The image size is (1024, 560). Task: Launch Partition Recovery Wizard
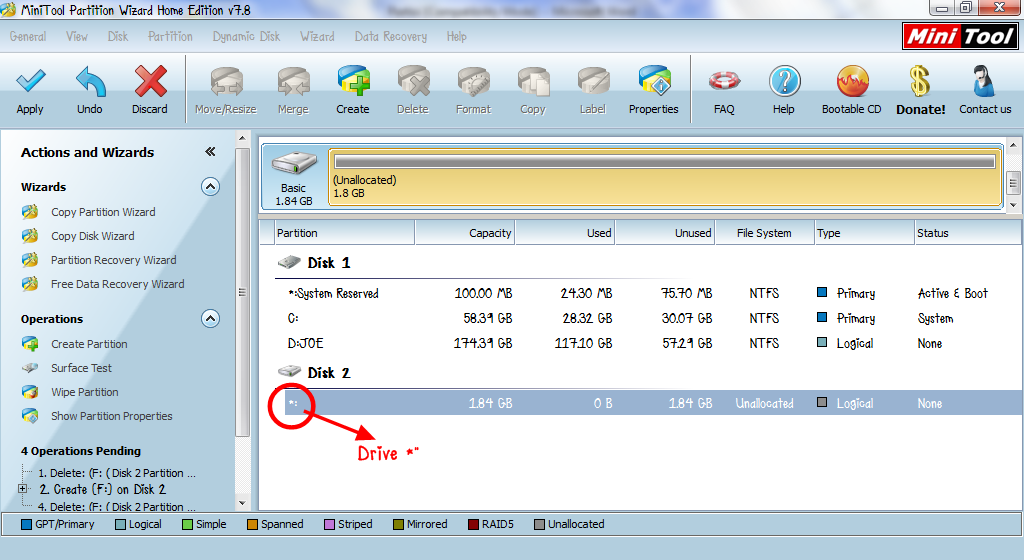pyautogui.click(x=114, y=260)
